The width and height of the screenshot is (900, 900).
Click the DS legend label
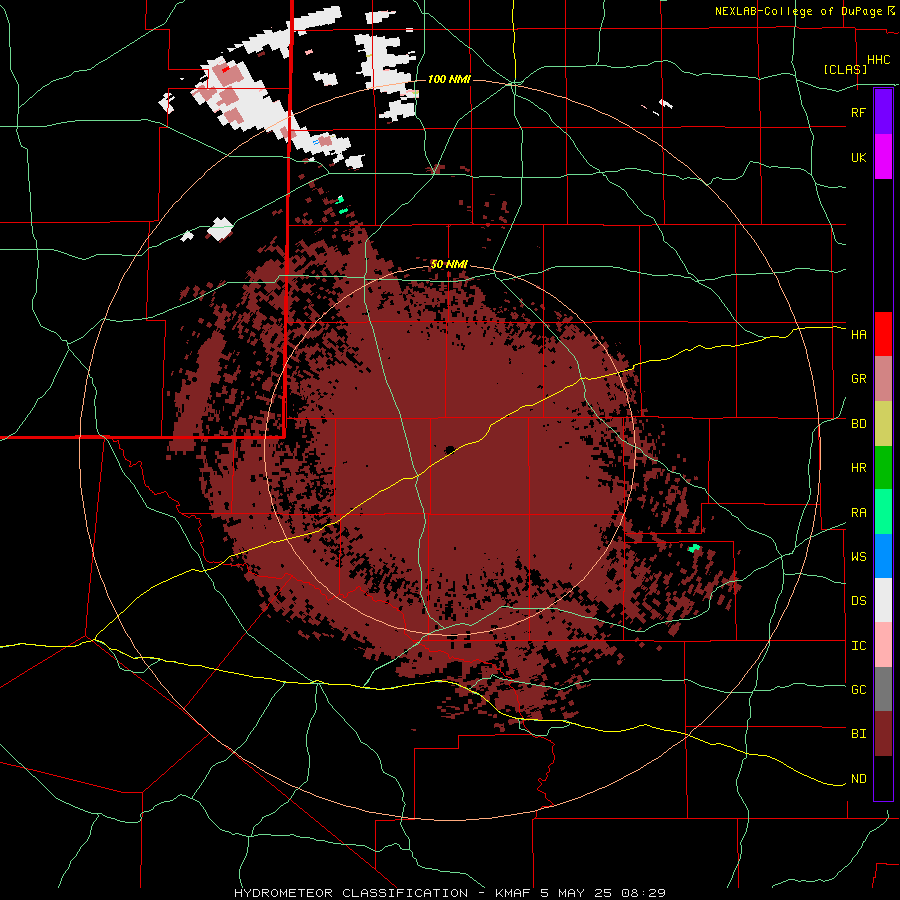tap(858, 601)
